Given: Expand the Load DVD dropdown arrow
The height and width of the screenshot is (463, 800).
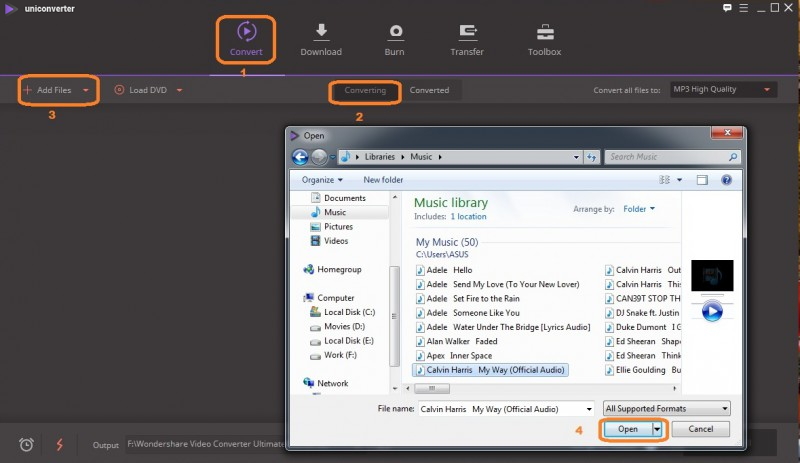Looking at the screenshot, I should [x=179, y=90].
